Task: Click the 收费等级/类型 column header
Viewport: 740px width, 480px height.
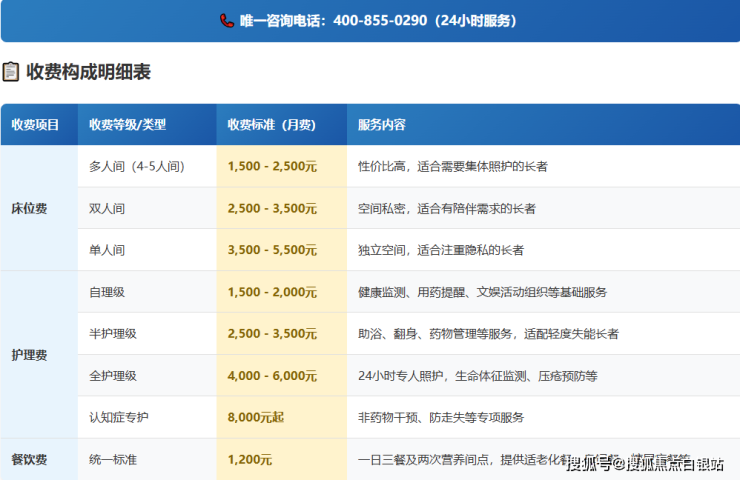Action: pyautogui.click(x=127, y=125)
